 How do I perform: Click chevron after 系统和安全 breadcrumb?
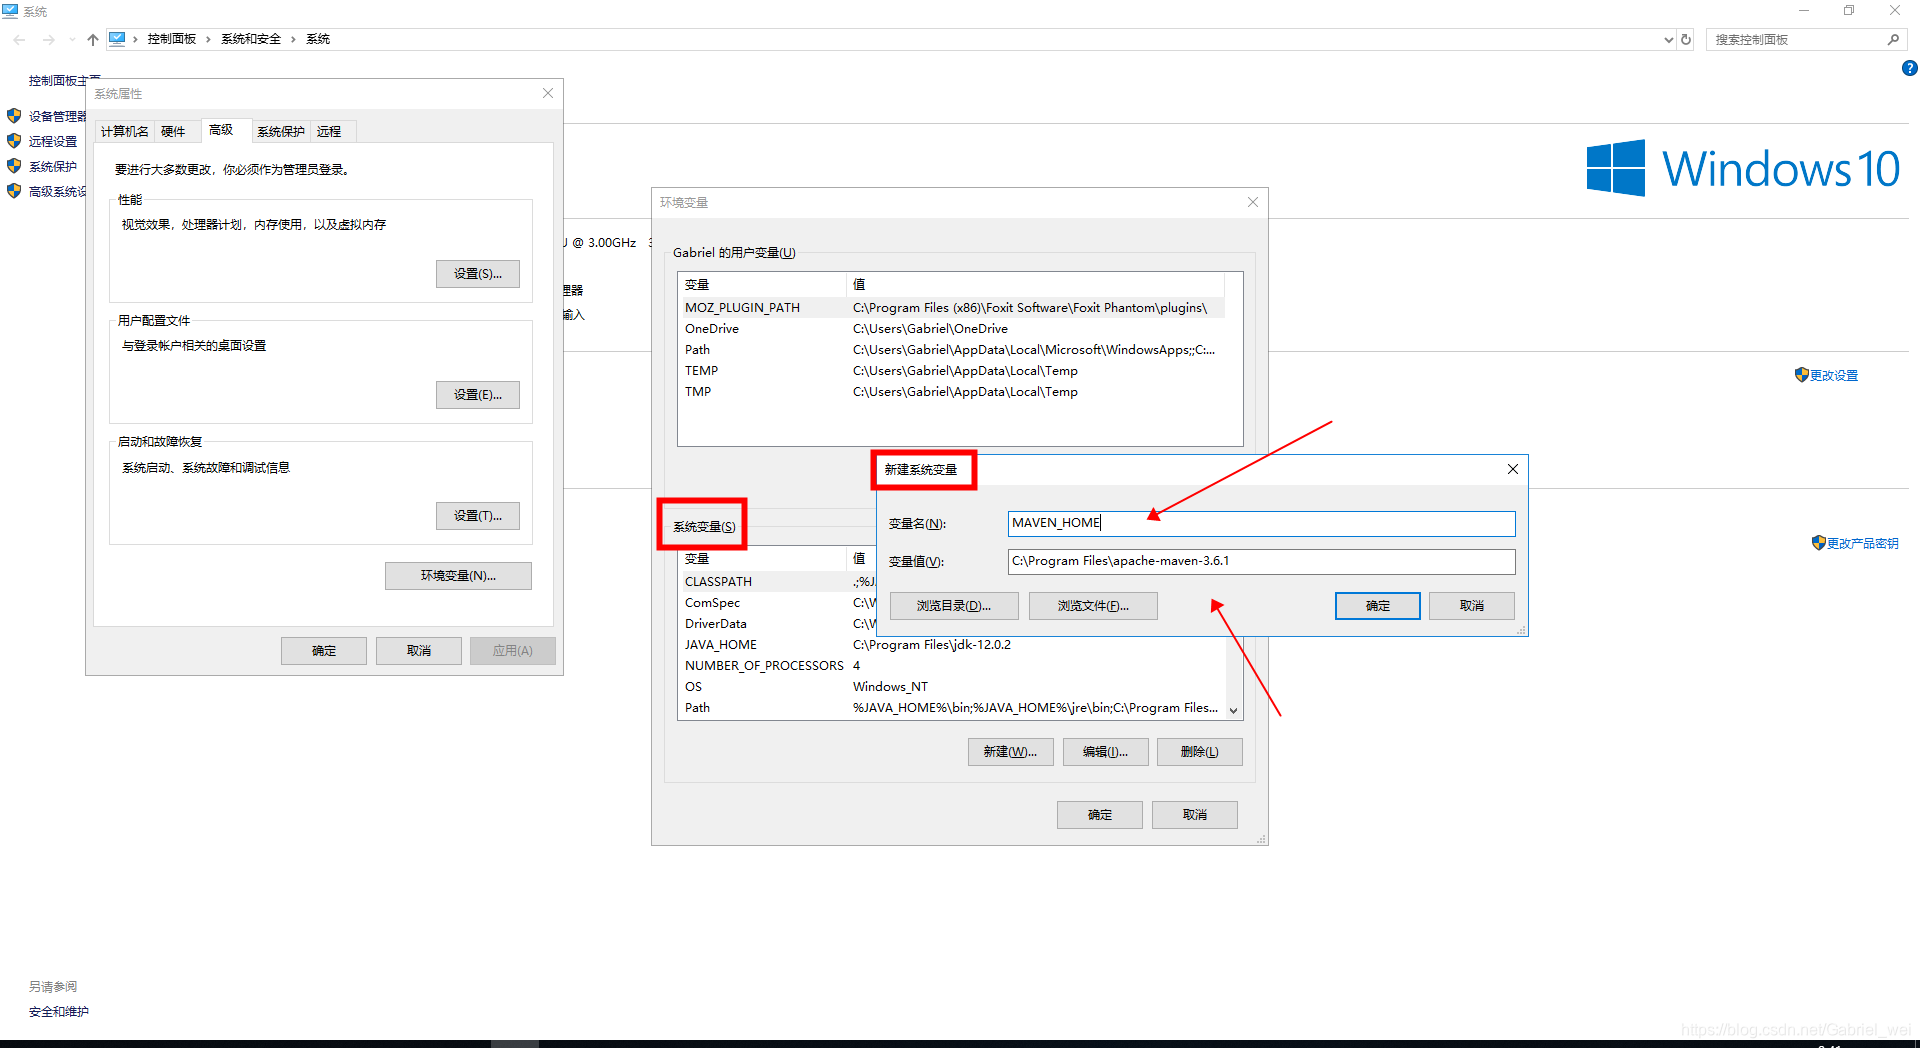click(293, 39)
